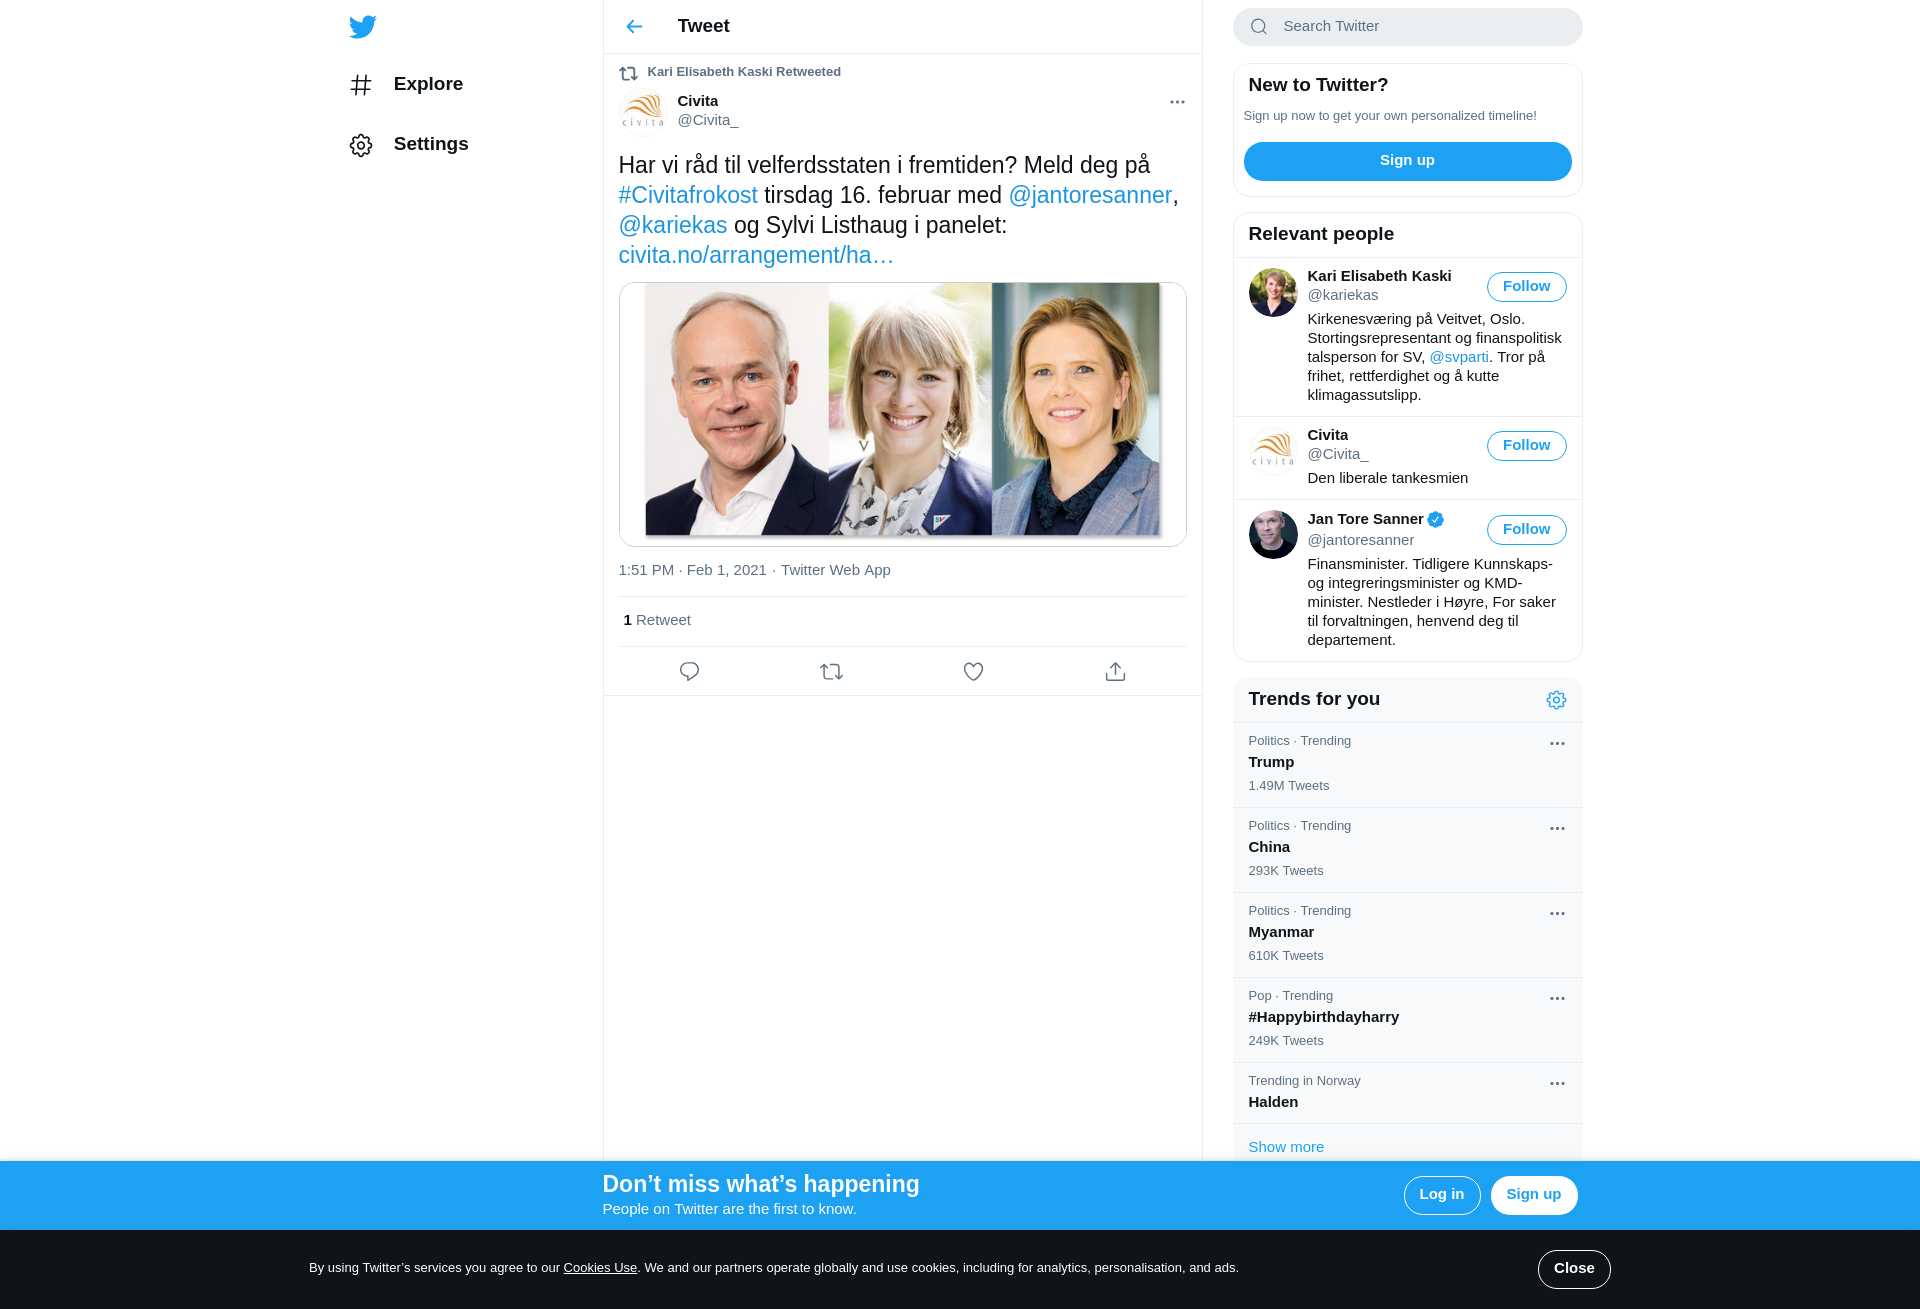Screen dimensions: 1920x1309
Task: Toggle Follow for Kari Elisabeth Kaski
Action: (x=1526, y=287)
